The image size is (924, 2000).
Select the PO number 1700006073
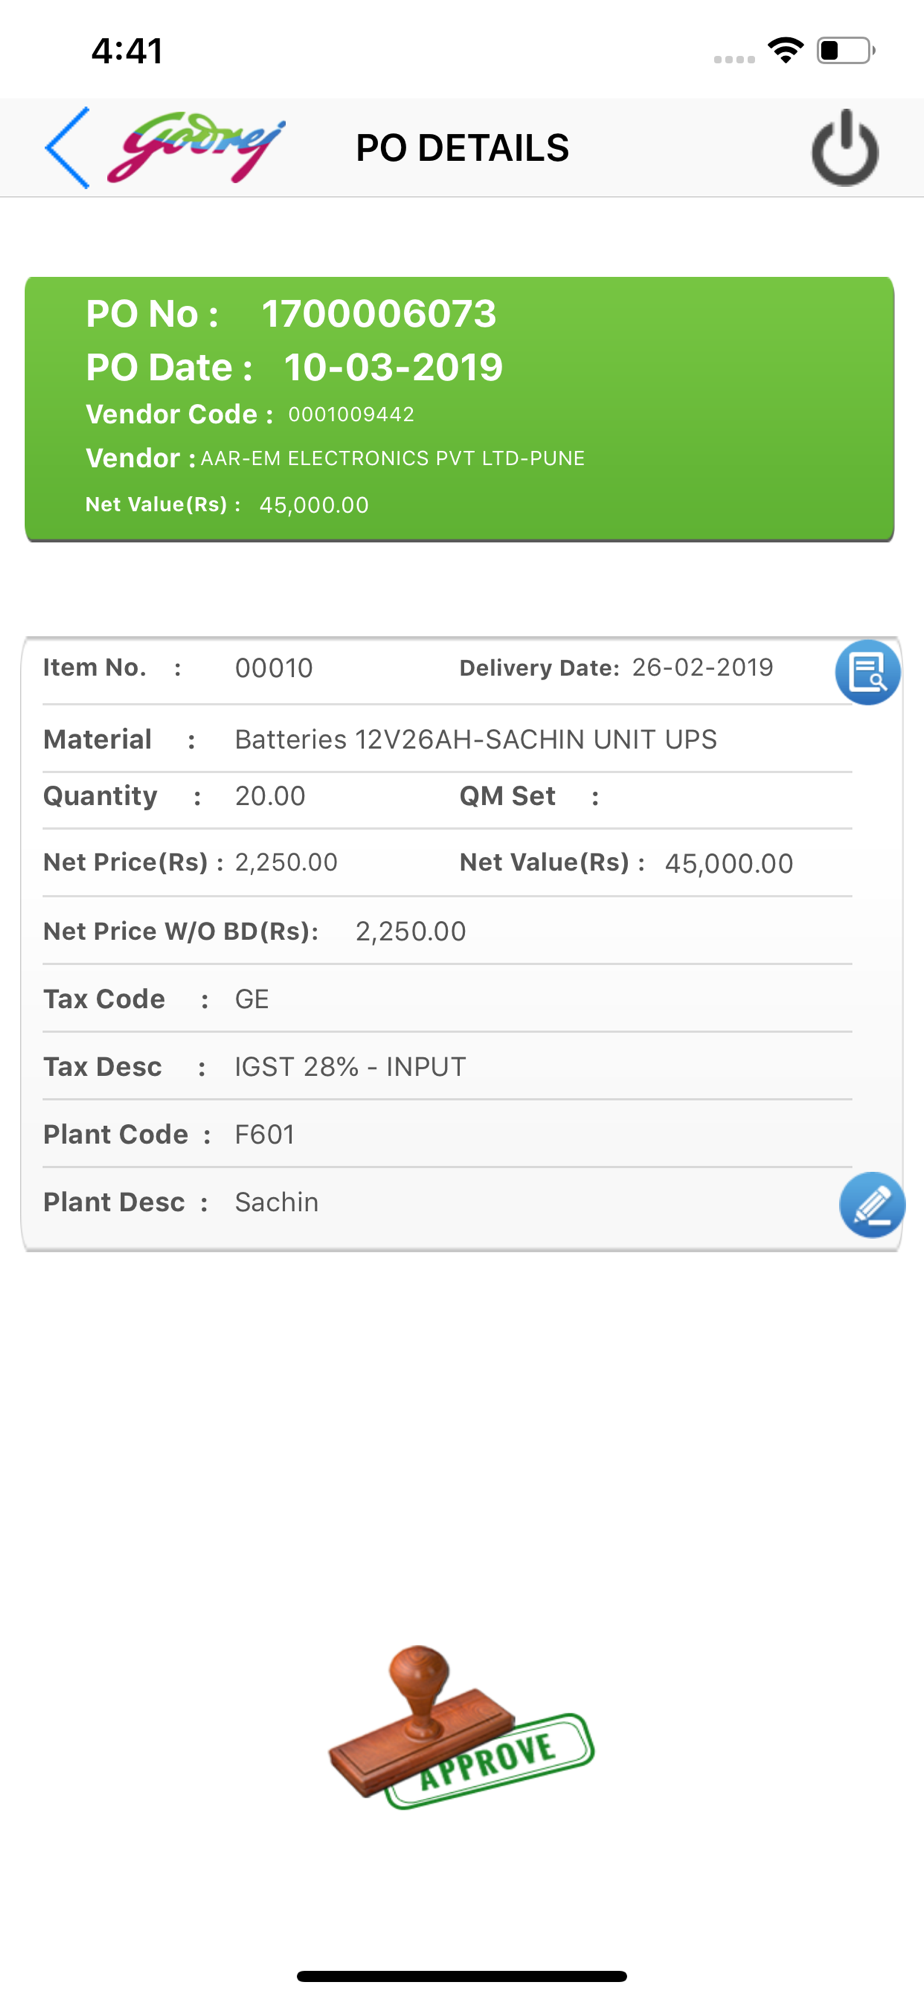pyautogui.click(x=379, y=314)
